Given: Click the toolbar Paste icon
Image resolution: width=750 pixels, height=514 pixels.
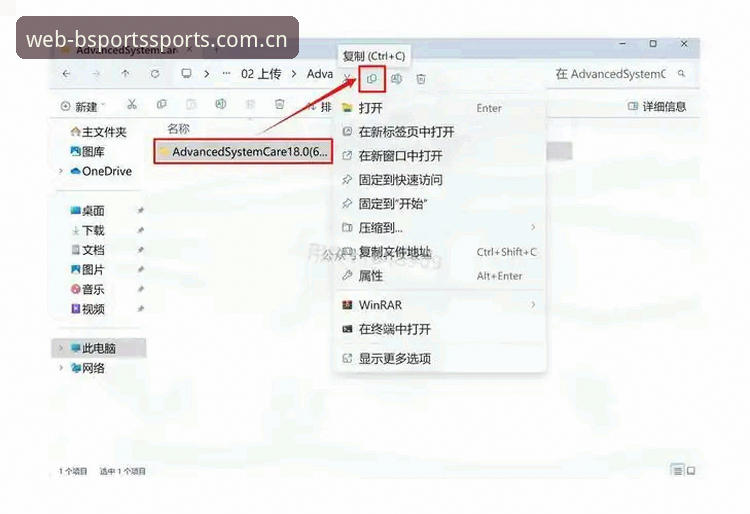Looking at the screenshot, I should pyautogui.click(x=191, y=104).
